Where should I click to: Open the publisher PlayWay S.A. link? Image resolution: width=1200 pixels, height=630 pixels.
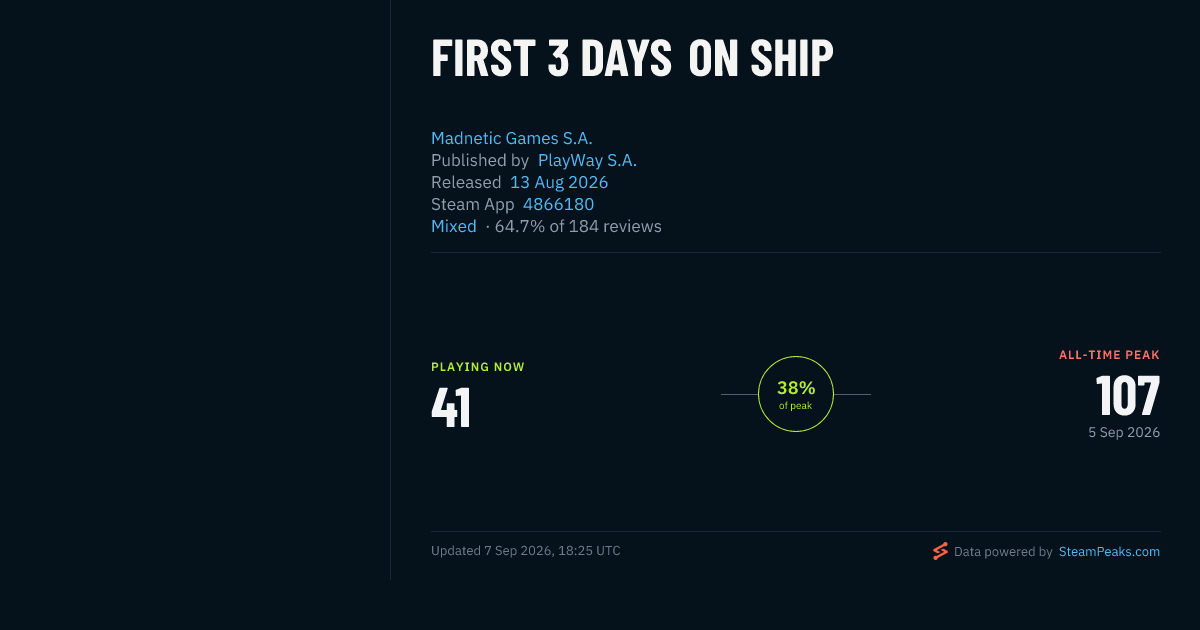coord(587,160)
